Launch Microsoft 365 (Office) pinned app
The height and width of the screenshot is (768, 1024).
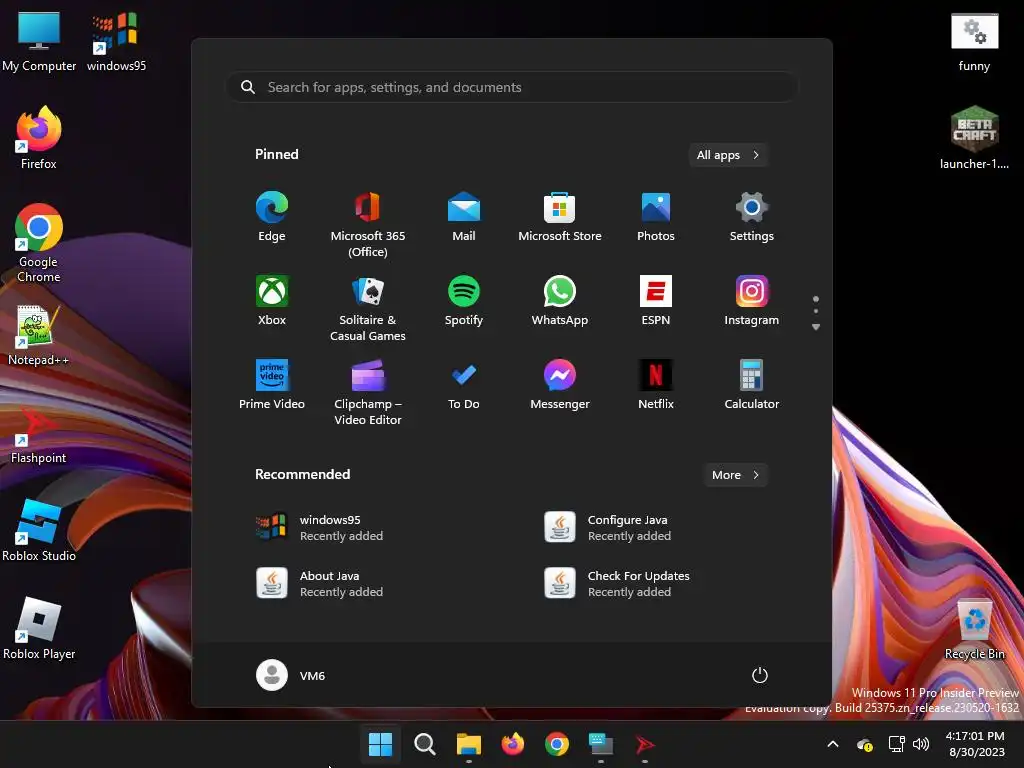click(368, 226)
